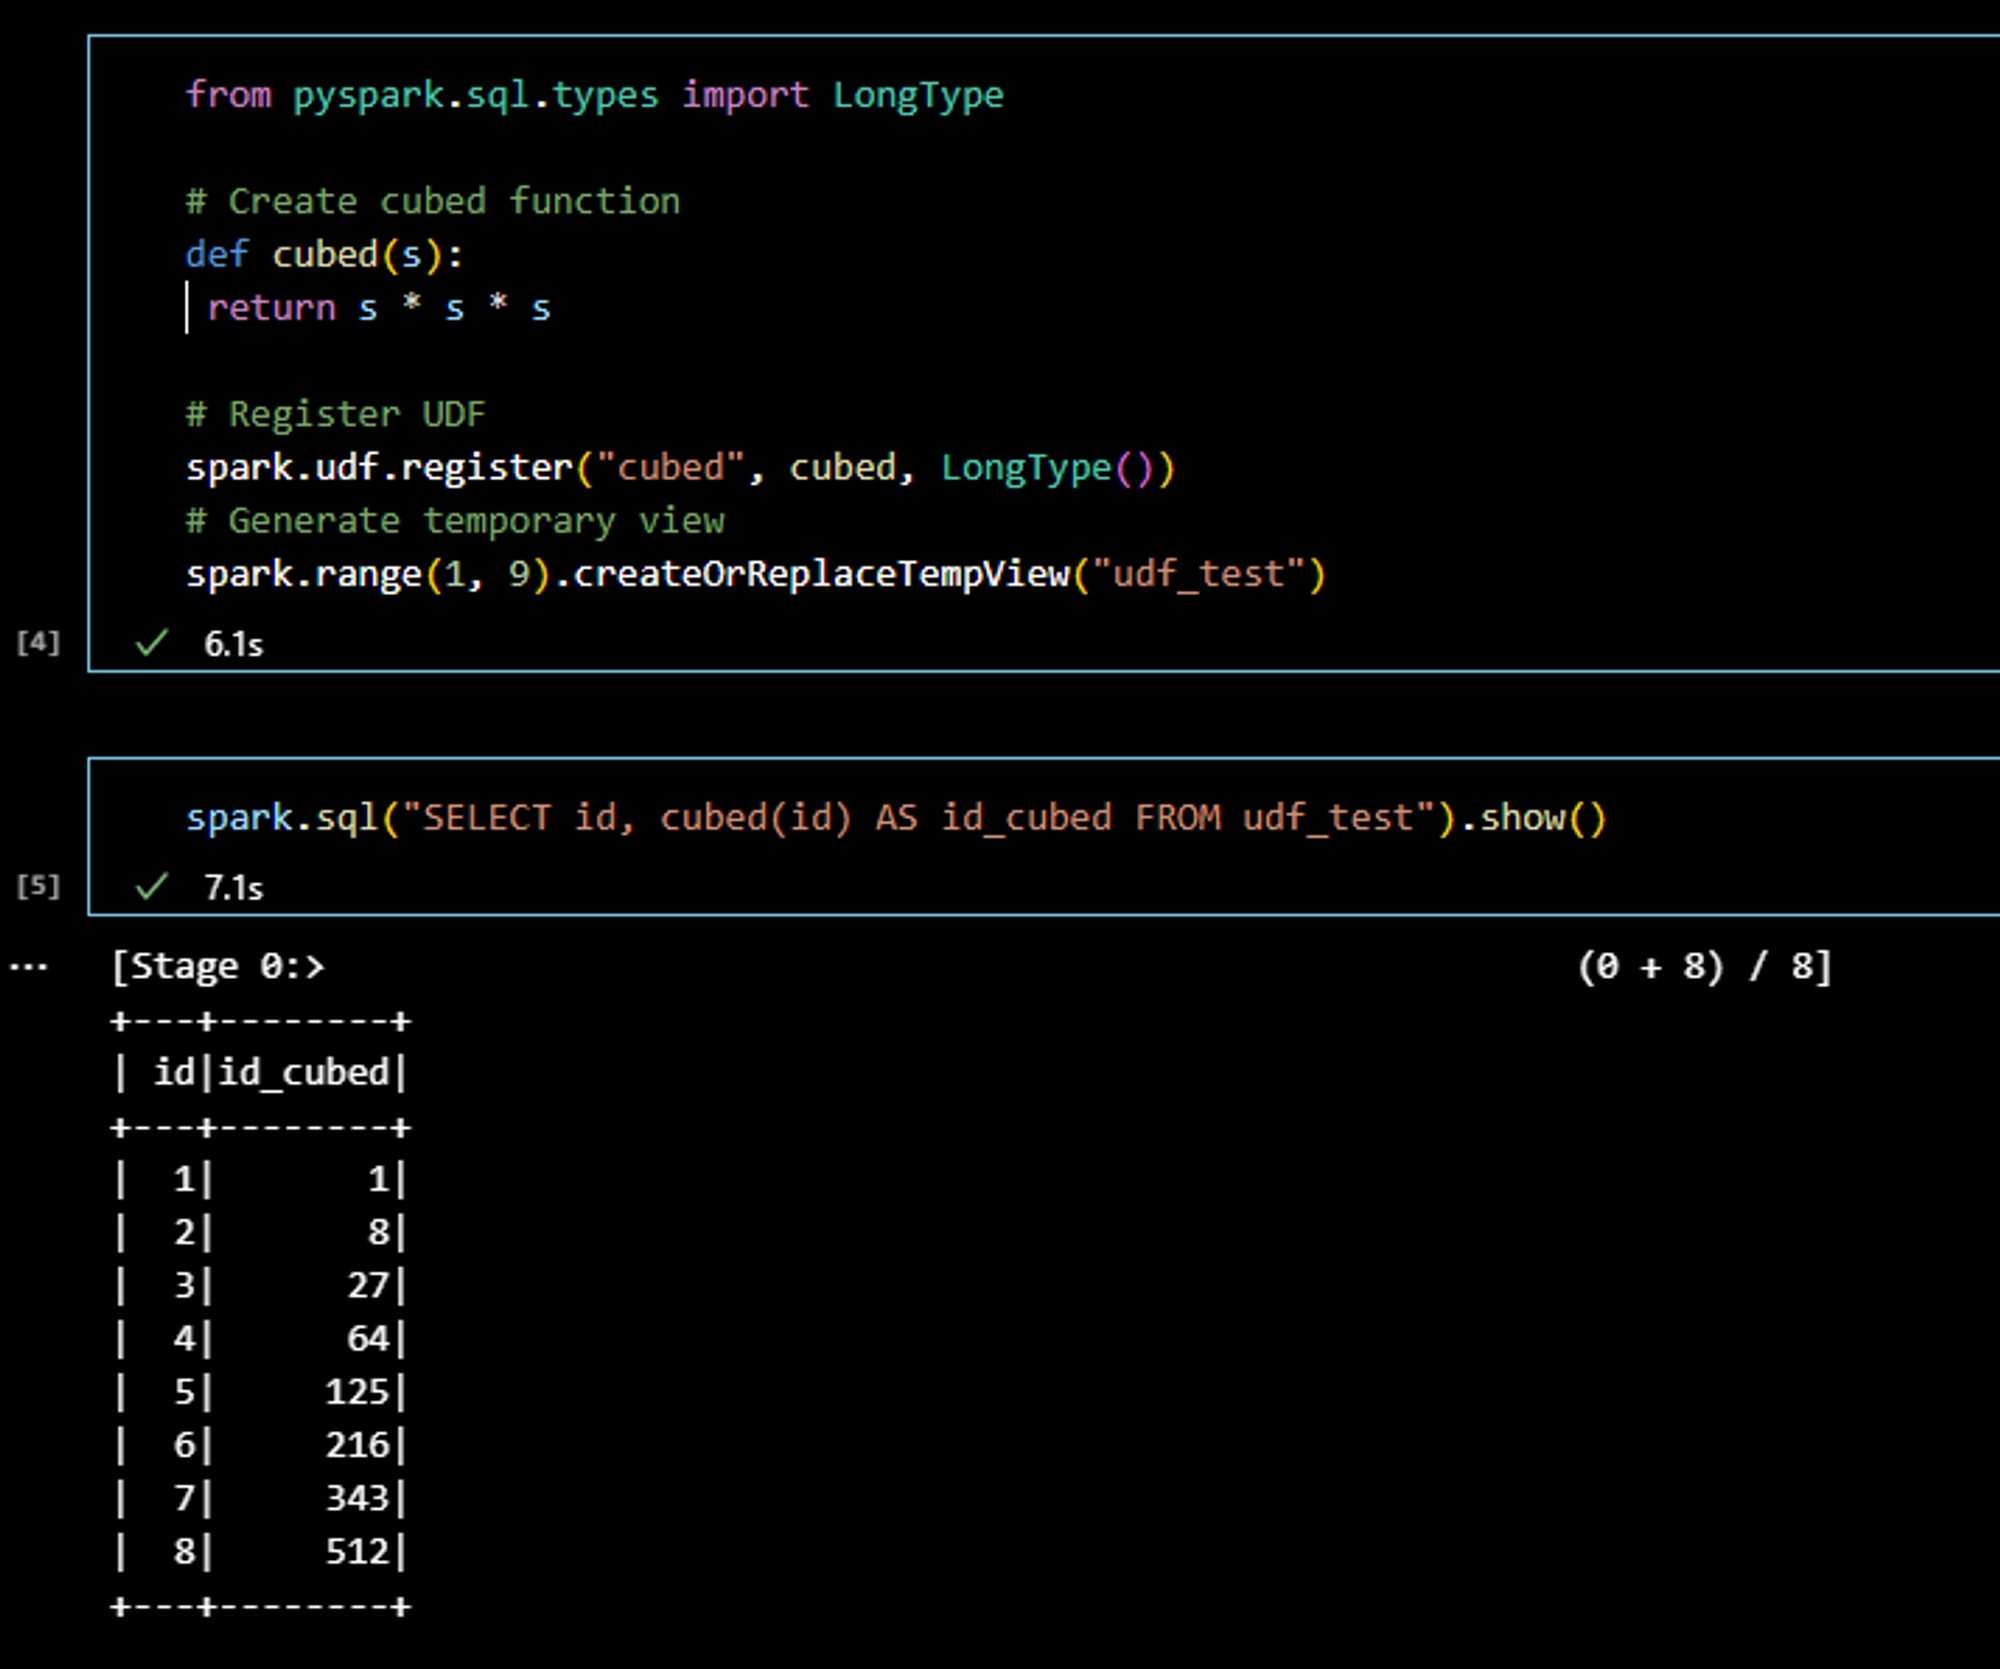Click the 'id_cubed' column header in output
This screenshot has width=2000, height=1669.
coord(303,1073)
